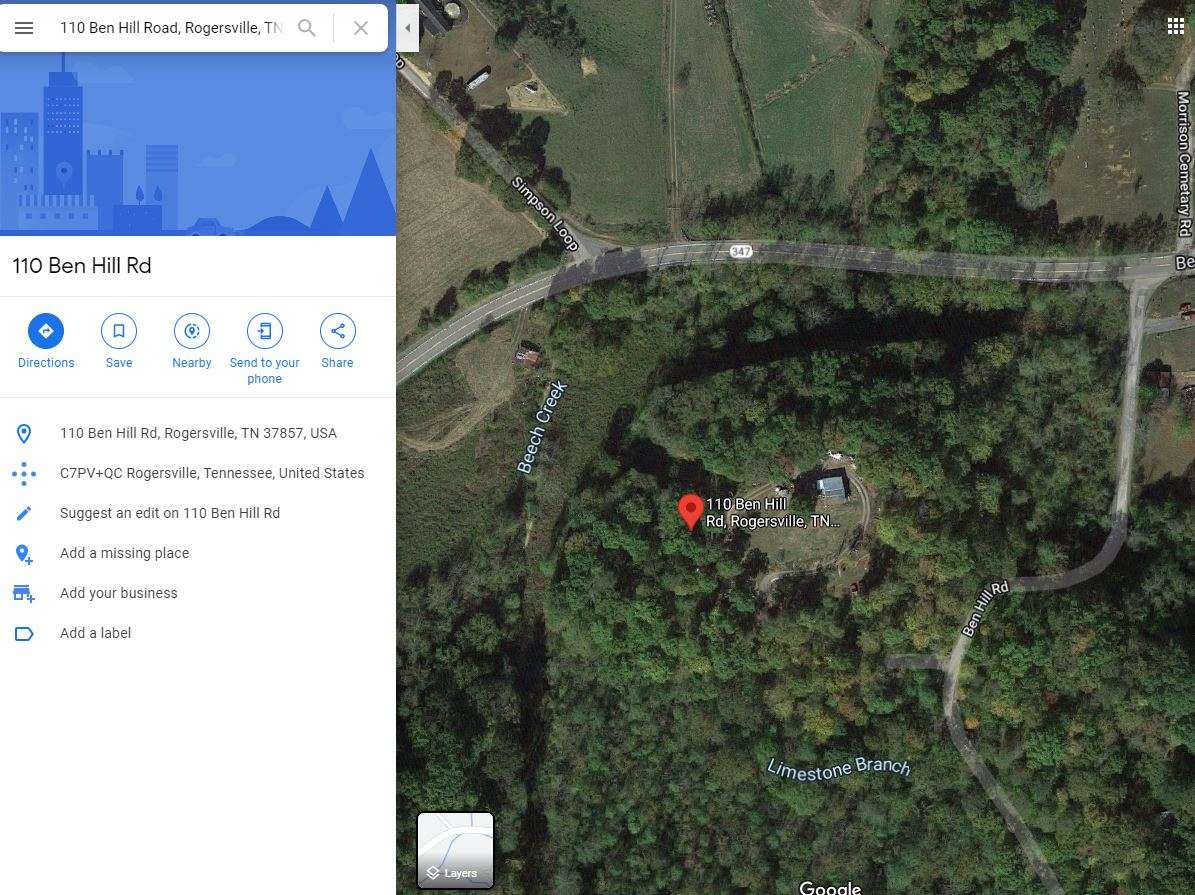Copy the full address line

198,433
